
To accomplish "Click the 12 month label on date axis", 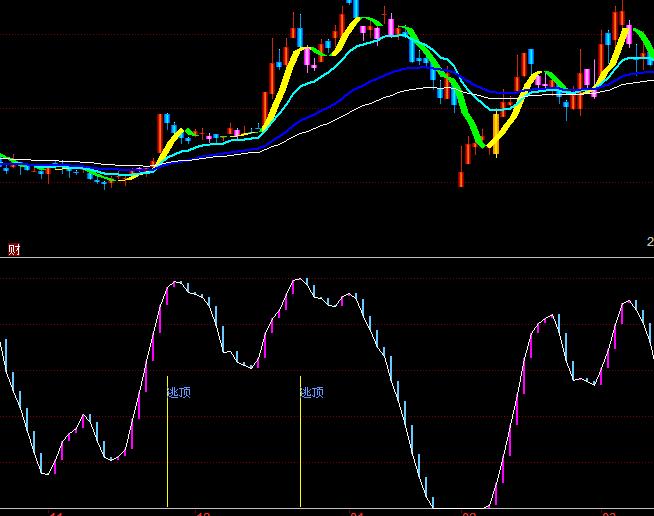I will [x=203, y=513].
